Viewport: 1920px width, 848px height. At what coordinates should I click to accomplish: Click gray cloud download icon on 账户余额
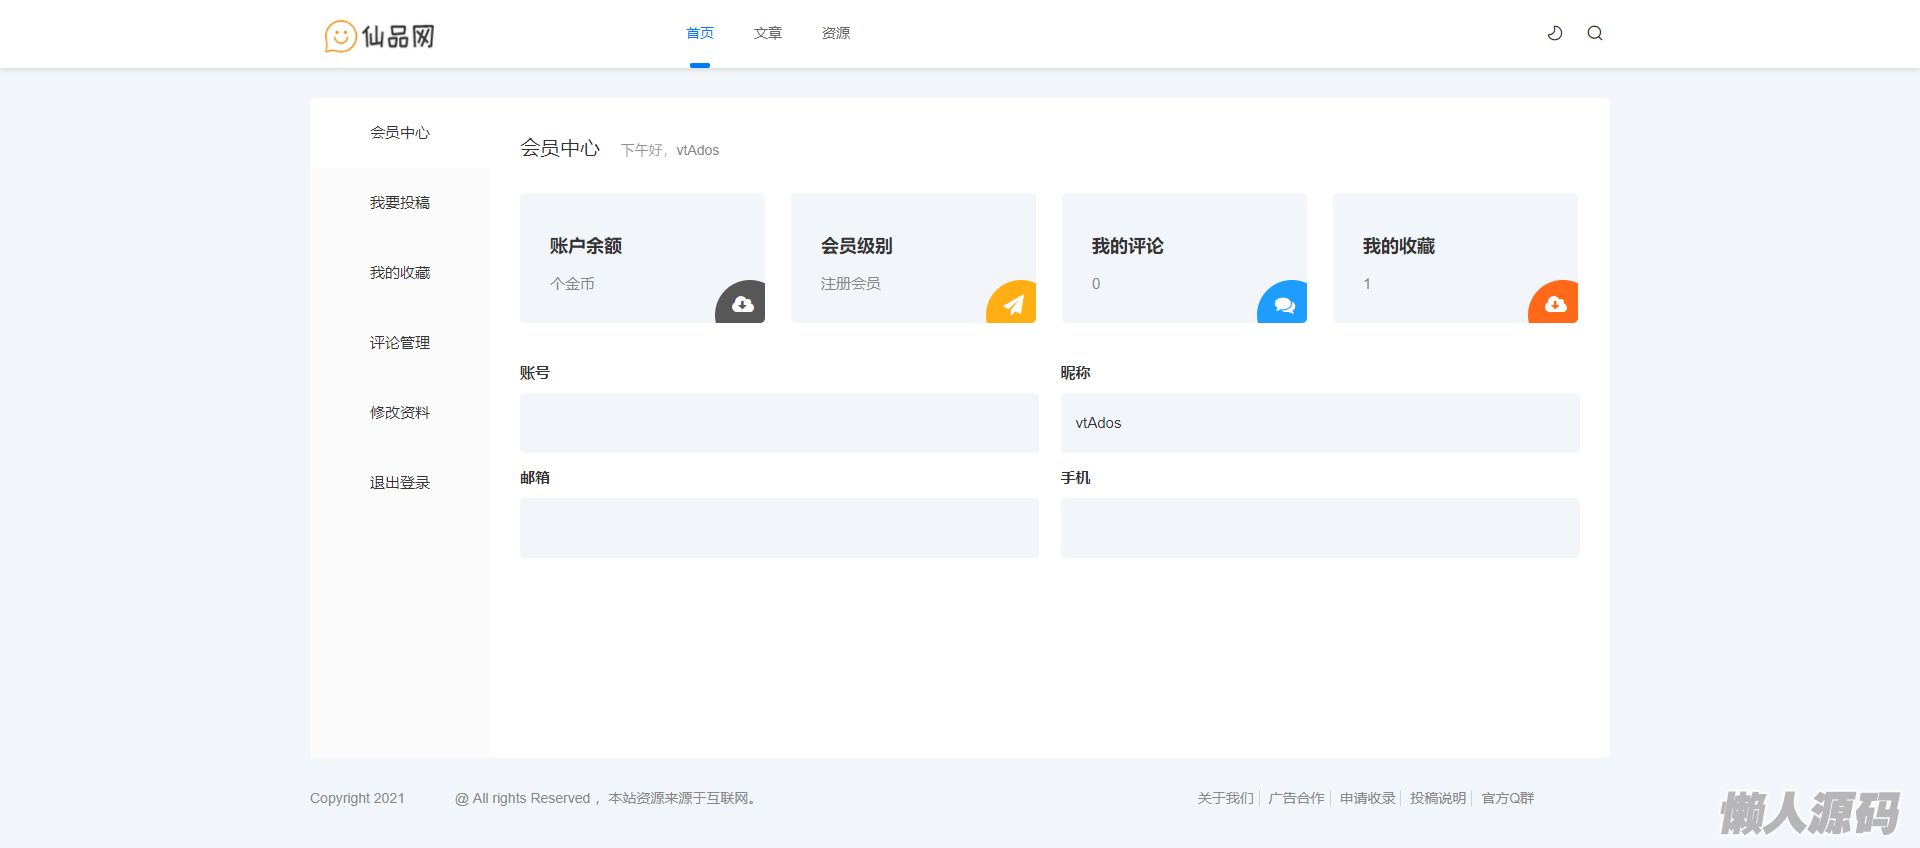[x=742, y=304]
